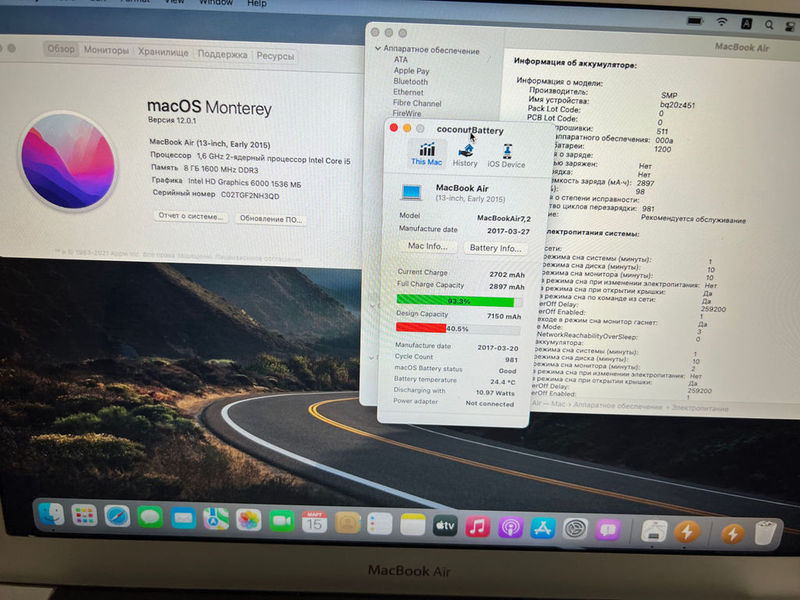The height and width of the screenshot is (600, 800).
Task: Launch Launchpad from the Dock
Action: [x=84, y=515]
